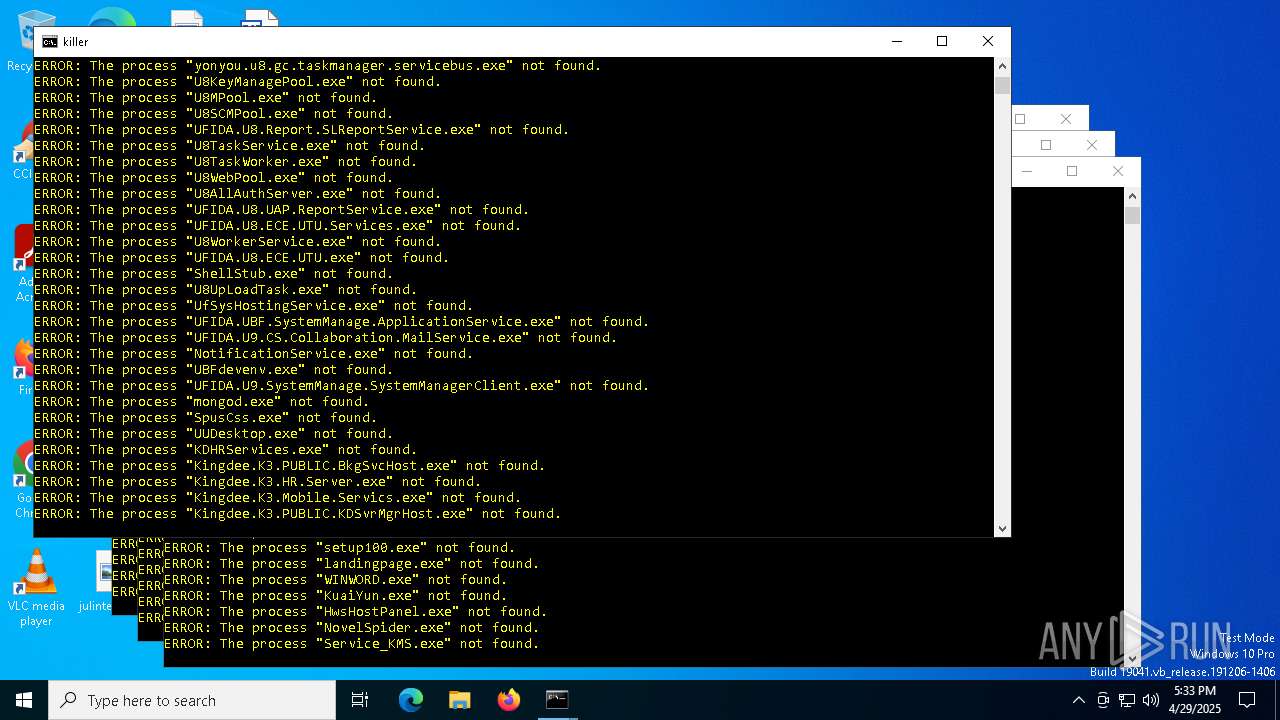Screen dimensions: 1280x720
Task: Maximize the killer console window
Action: 942,42
